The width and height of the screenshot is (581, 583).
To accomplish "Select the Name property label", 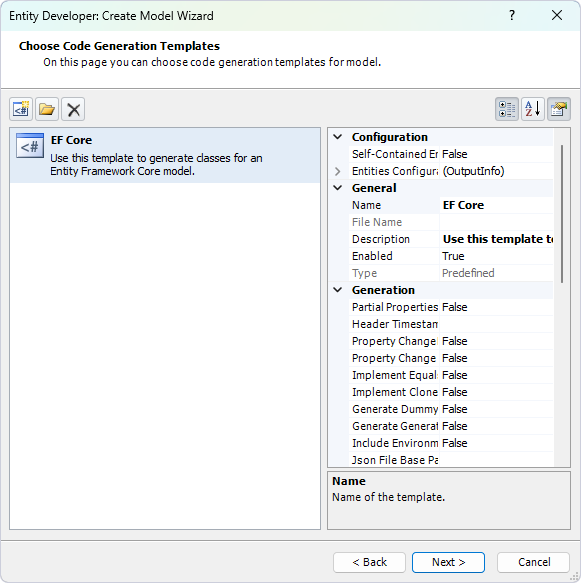I will 366,205.
